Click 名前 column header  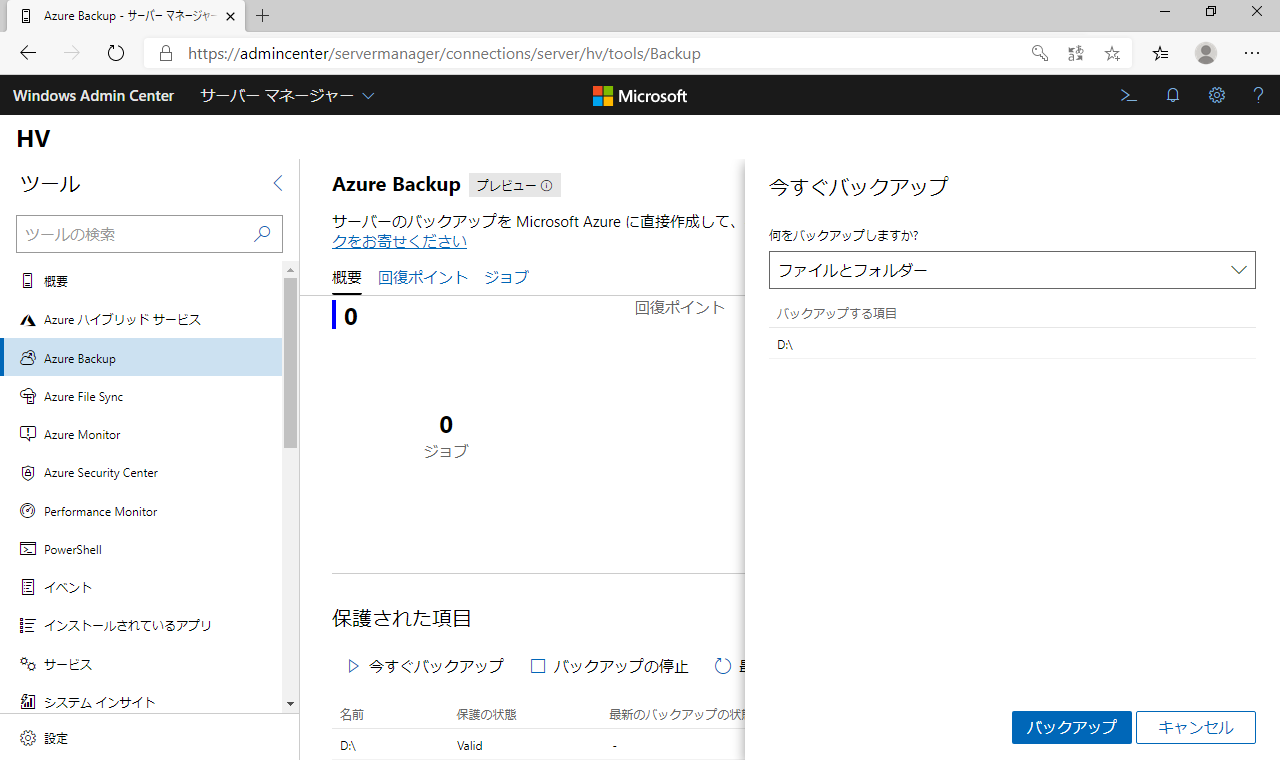(352, 714)
